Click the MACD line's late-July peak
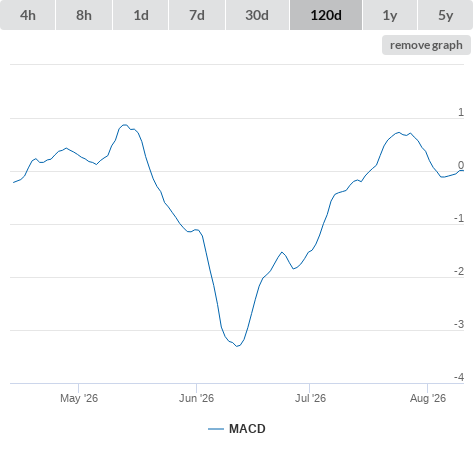Viewport: 474px width, 455px height. coord(398,133)
